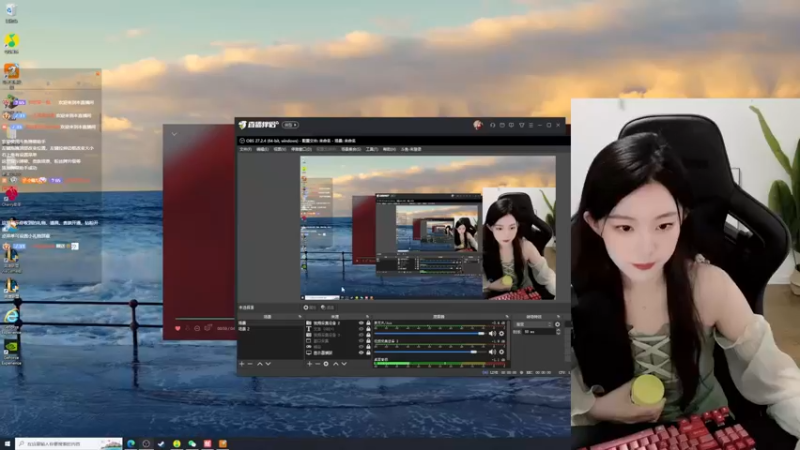The image size is (800, 450).
Task: Move the selected scene up
Action: pyautogui.click(x=260, y=364)
